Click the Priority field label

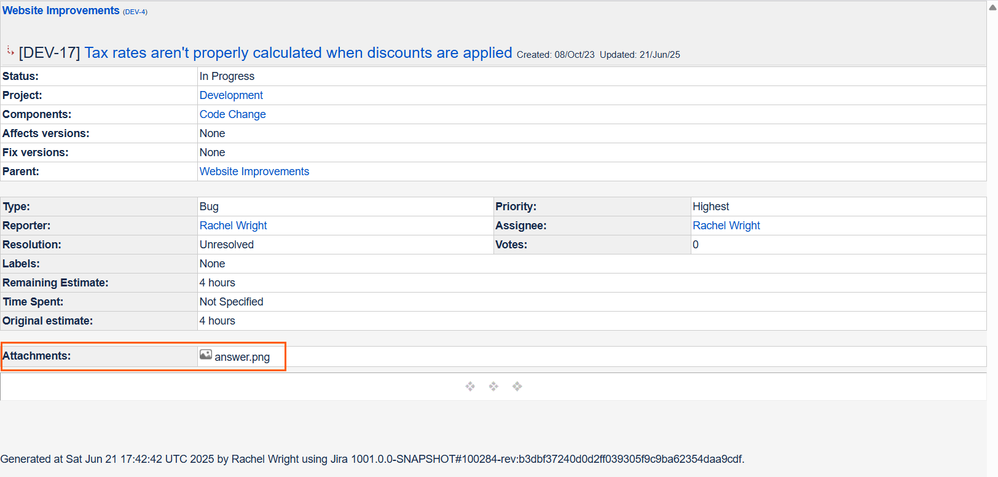click(x=516, y=206)
